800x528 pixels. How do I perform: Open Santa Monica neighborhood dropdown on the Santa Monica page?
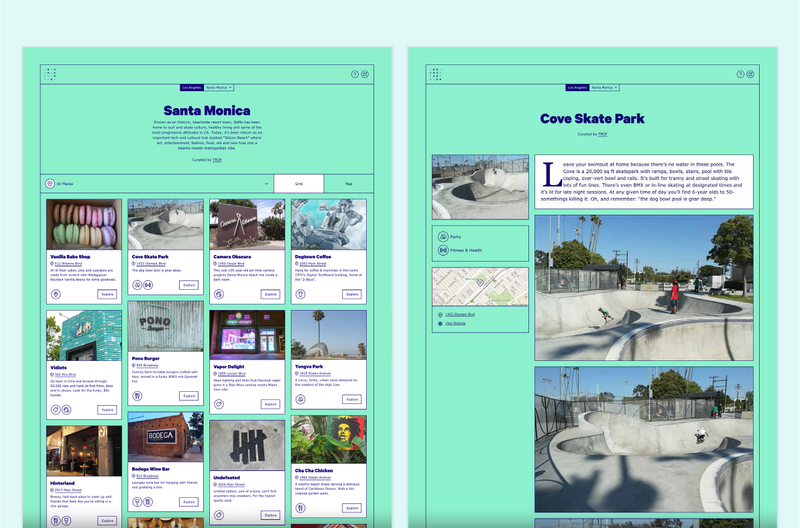(219, 88)
